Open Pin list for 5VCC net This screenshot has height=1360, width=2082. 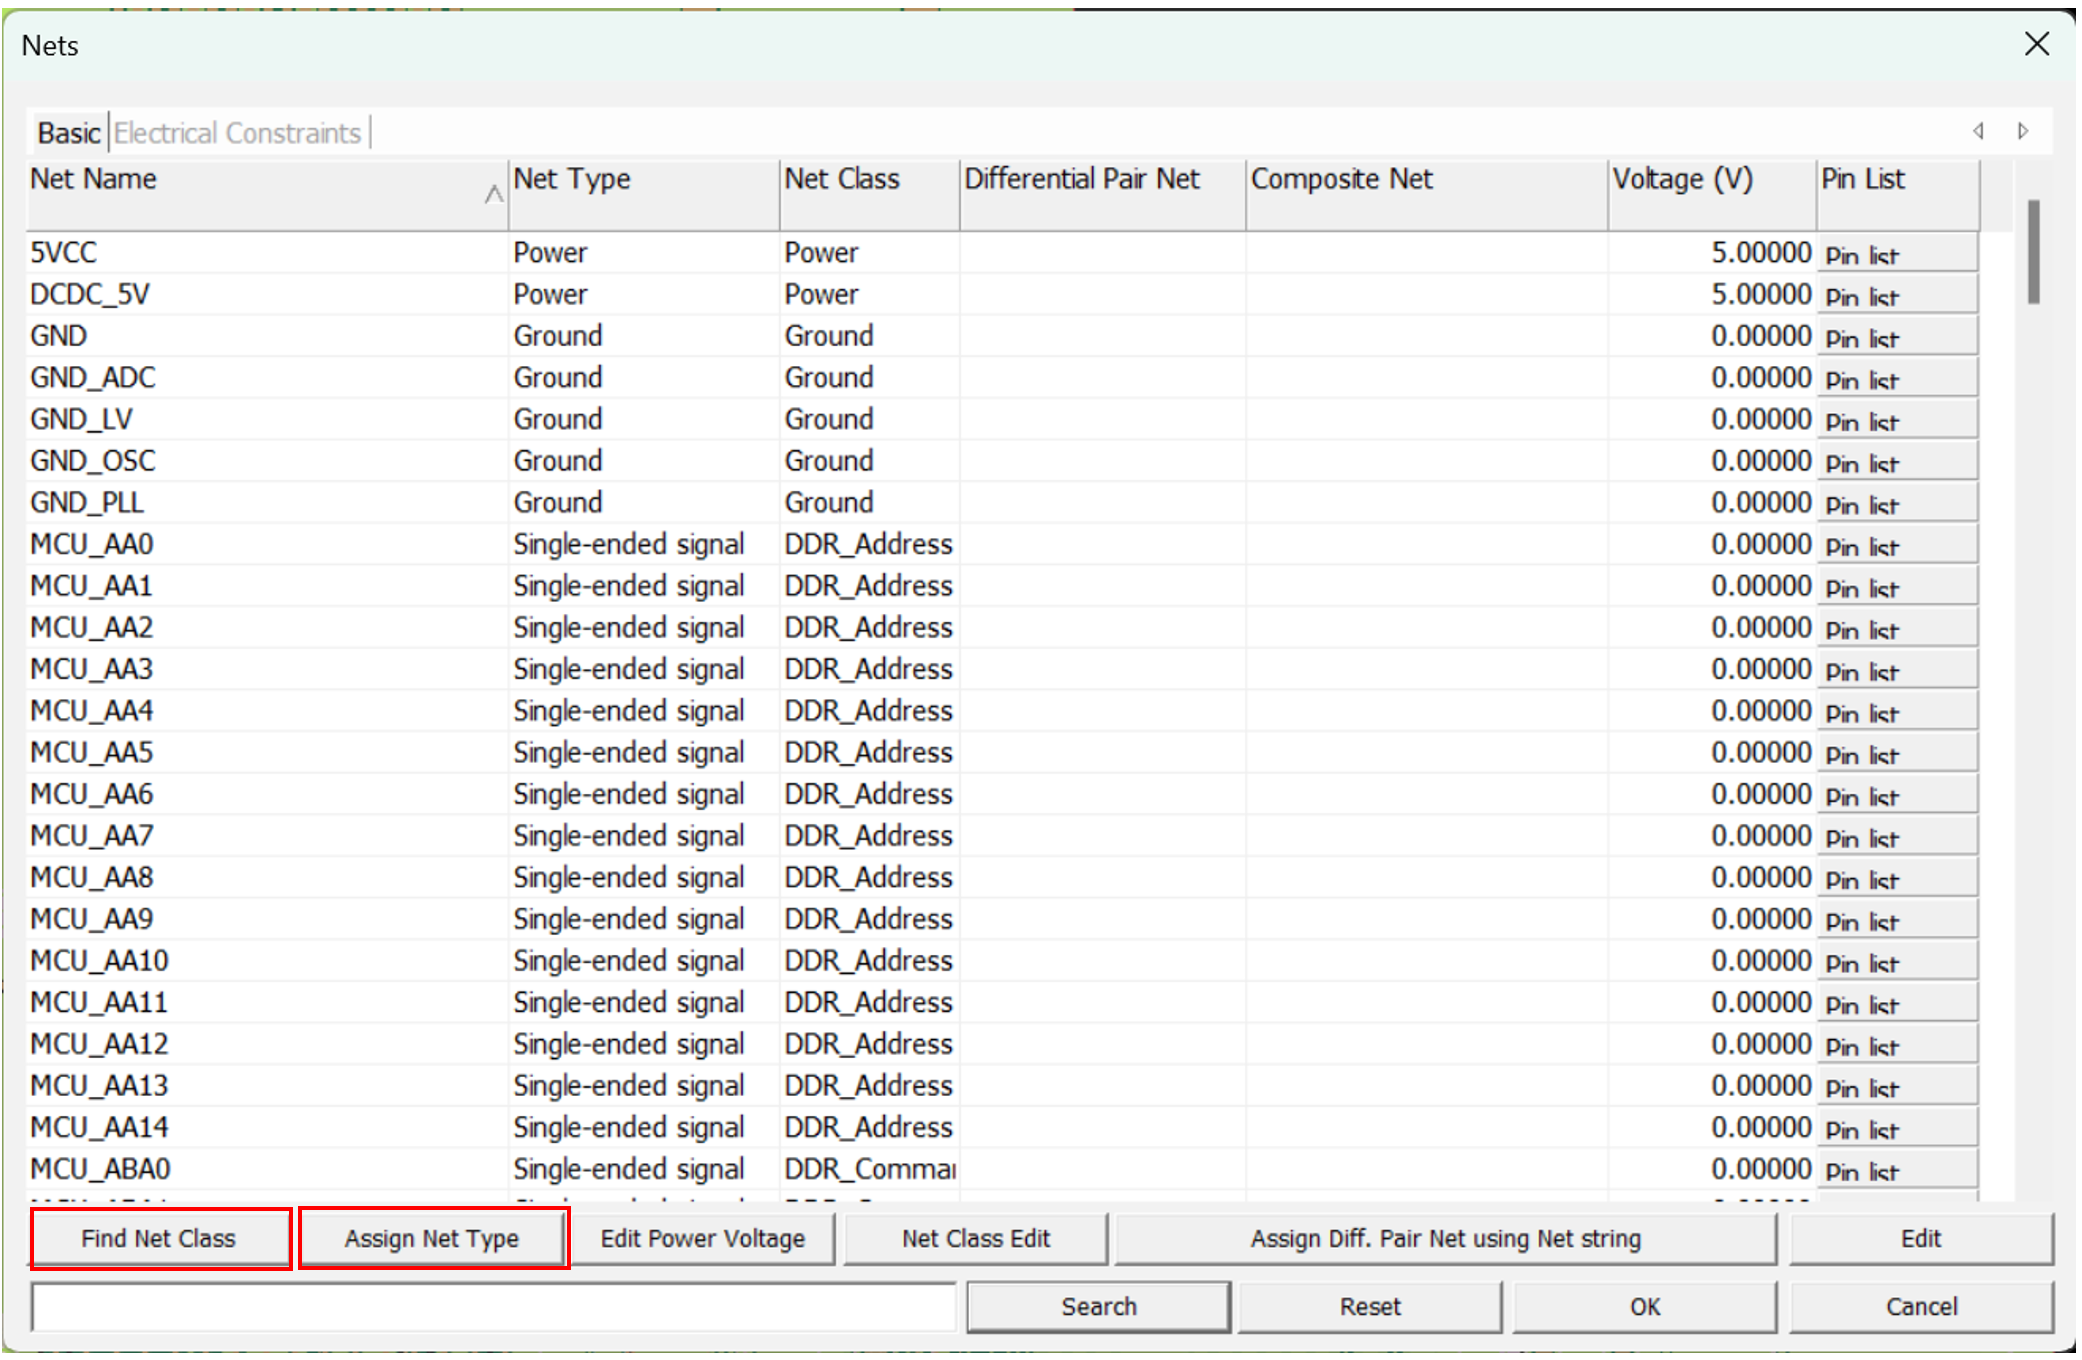coord(1896,254)
